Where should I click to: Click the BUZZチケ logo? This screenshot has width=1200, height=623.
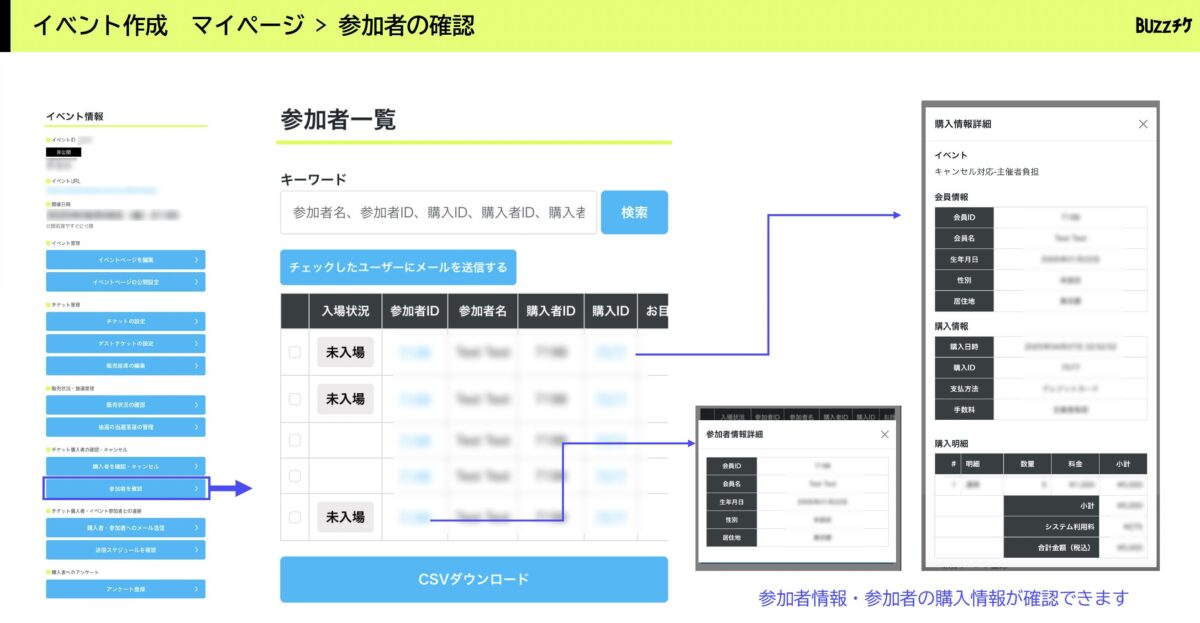[x=1162, y=26]
